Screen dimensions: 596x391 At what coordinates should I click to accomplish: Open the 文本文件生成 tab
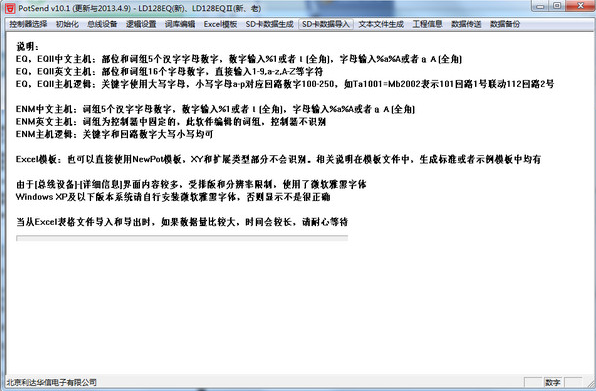(x=381, y=24)
